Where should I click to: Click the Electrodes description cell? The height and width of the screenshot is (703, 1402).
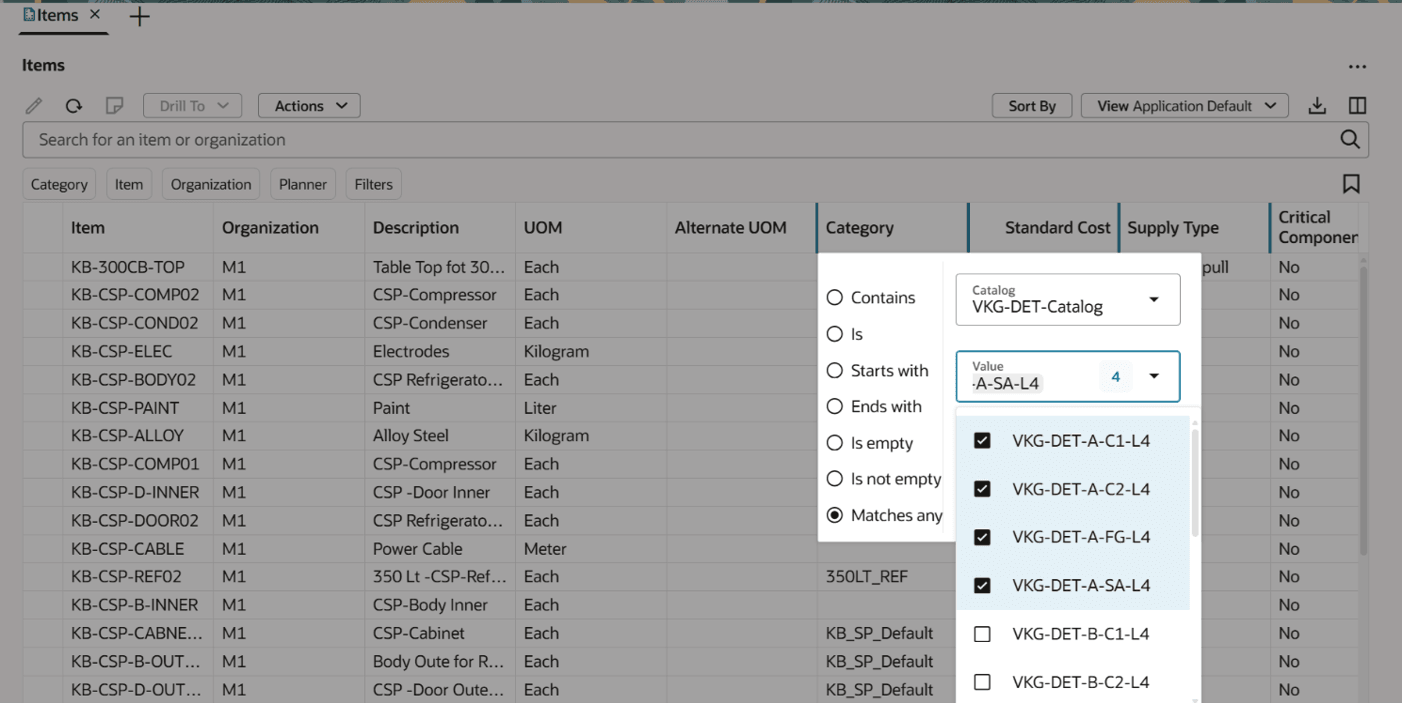(x=411, y=352)
